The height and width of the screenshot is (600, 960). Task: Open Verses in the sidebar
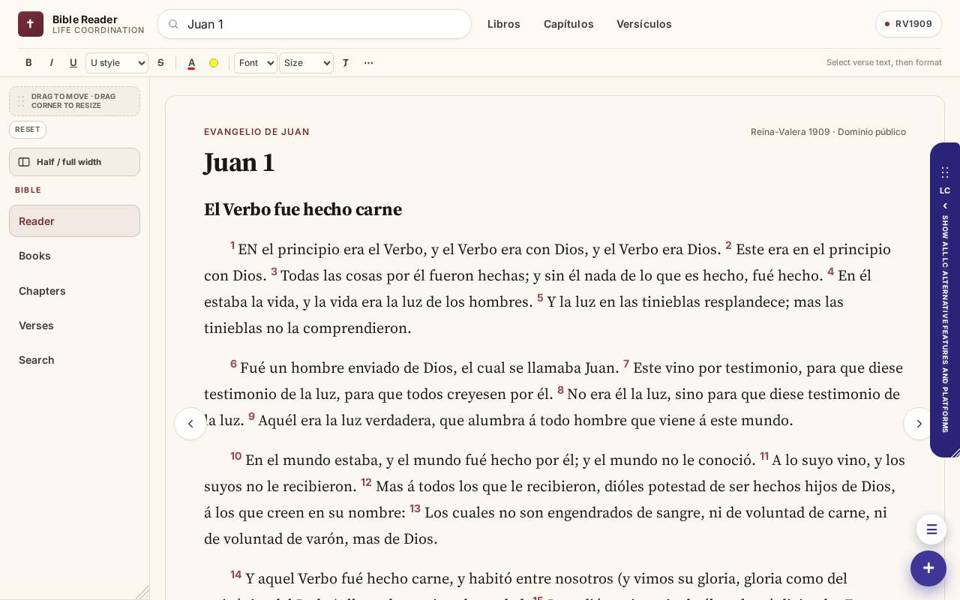point(75,326)
